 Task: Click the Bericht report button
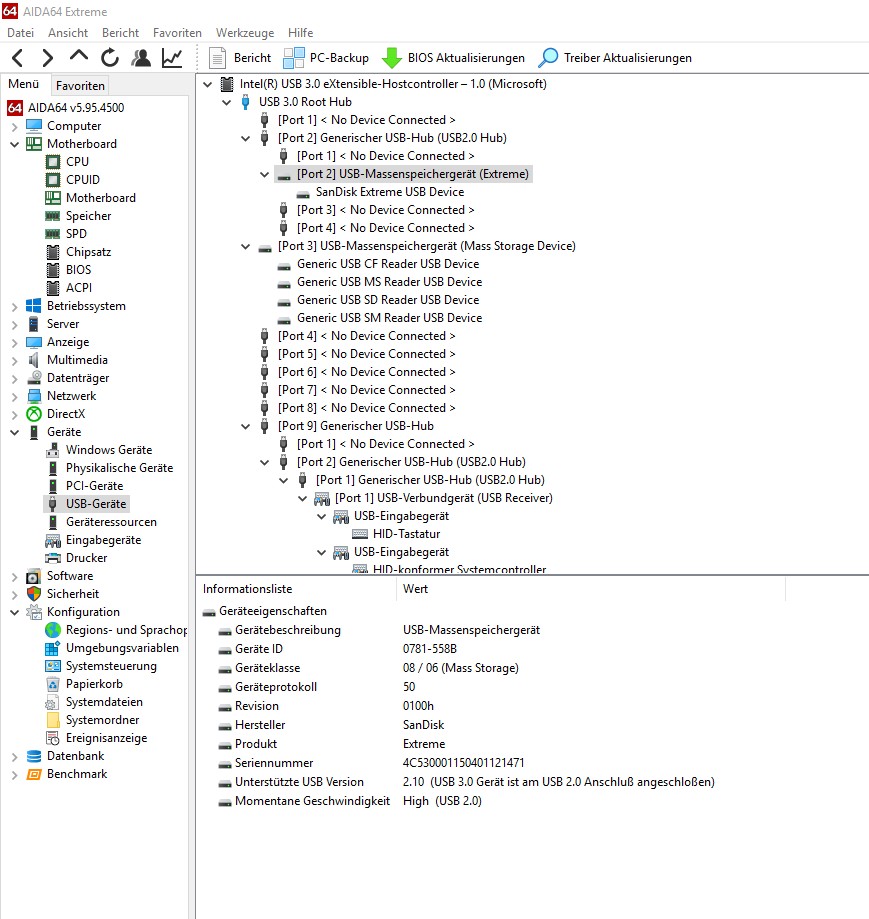pos(240,57)
